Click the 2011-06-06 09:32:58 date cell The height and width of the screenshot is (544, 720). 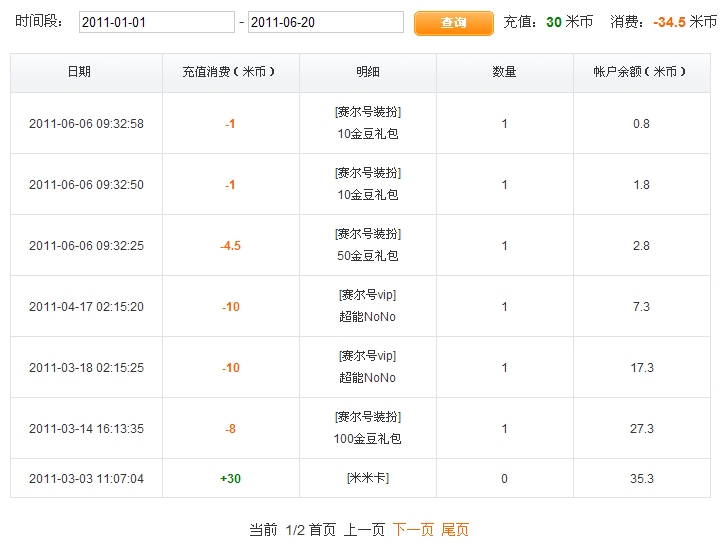[x=86, y=123]
